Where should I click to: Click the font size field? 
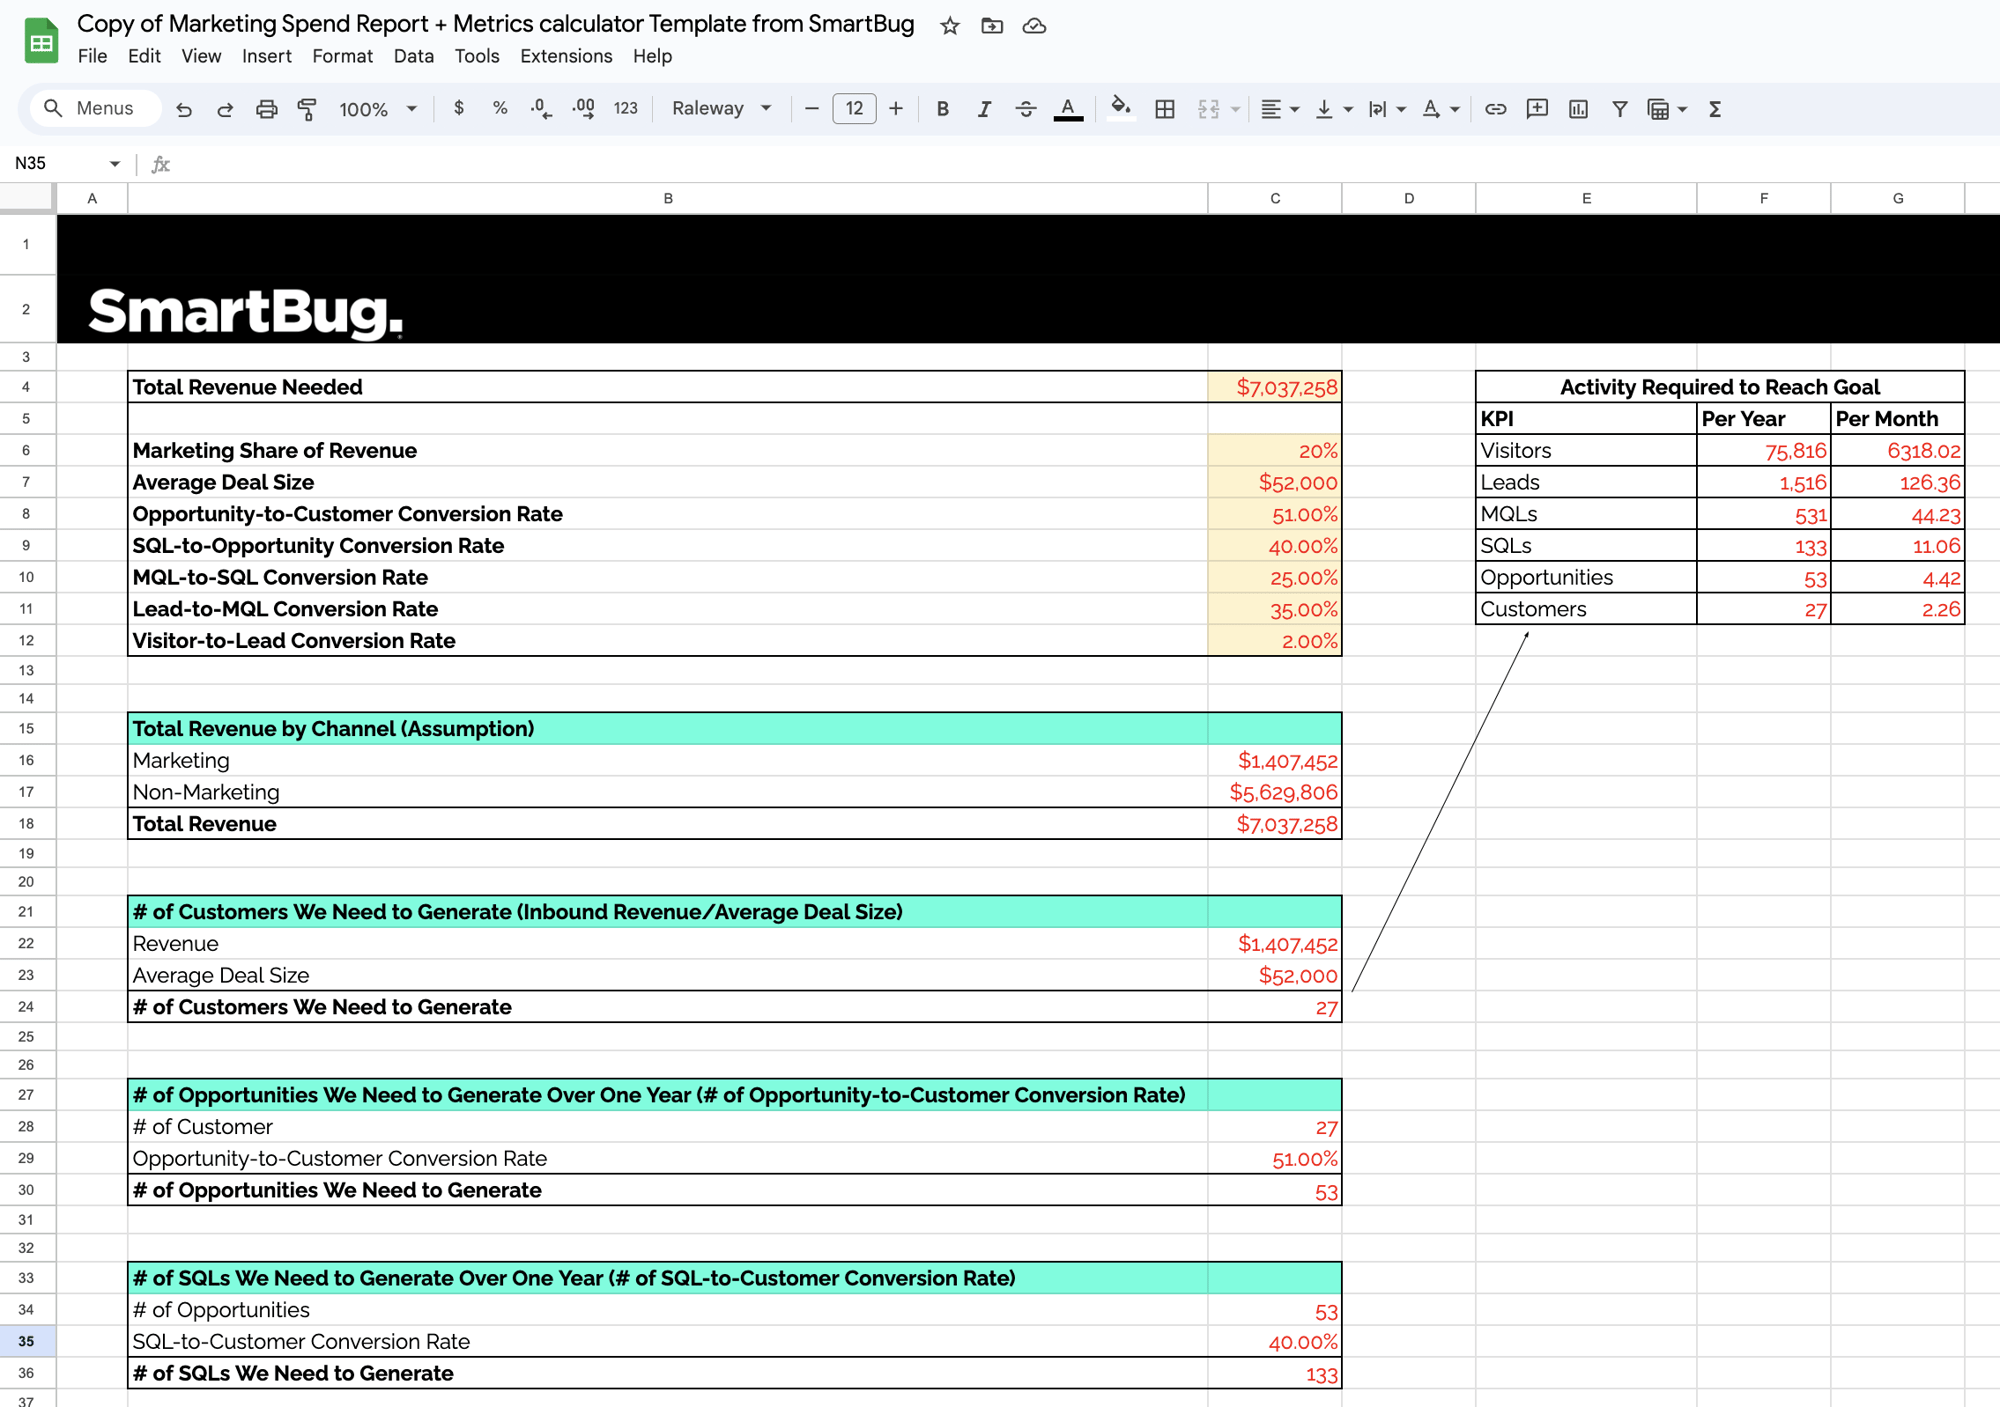[x=854, y=109]
